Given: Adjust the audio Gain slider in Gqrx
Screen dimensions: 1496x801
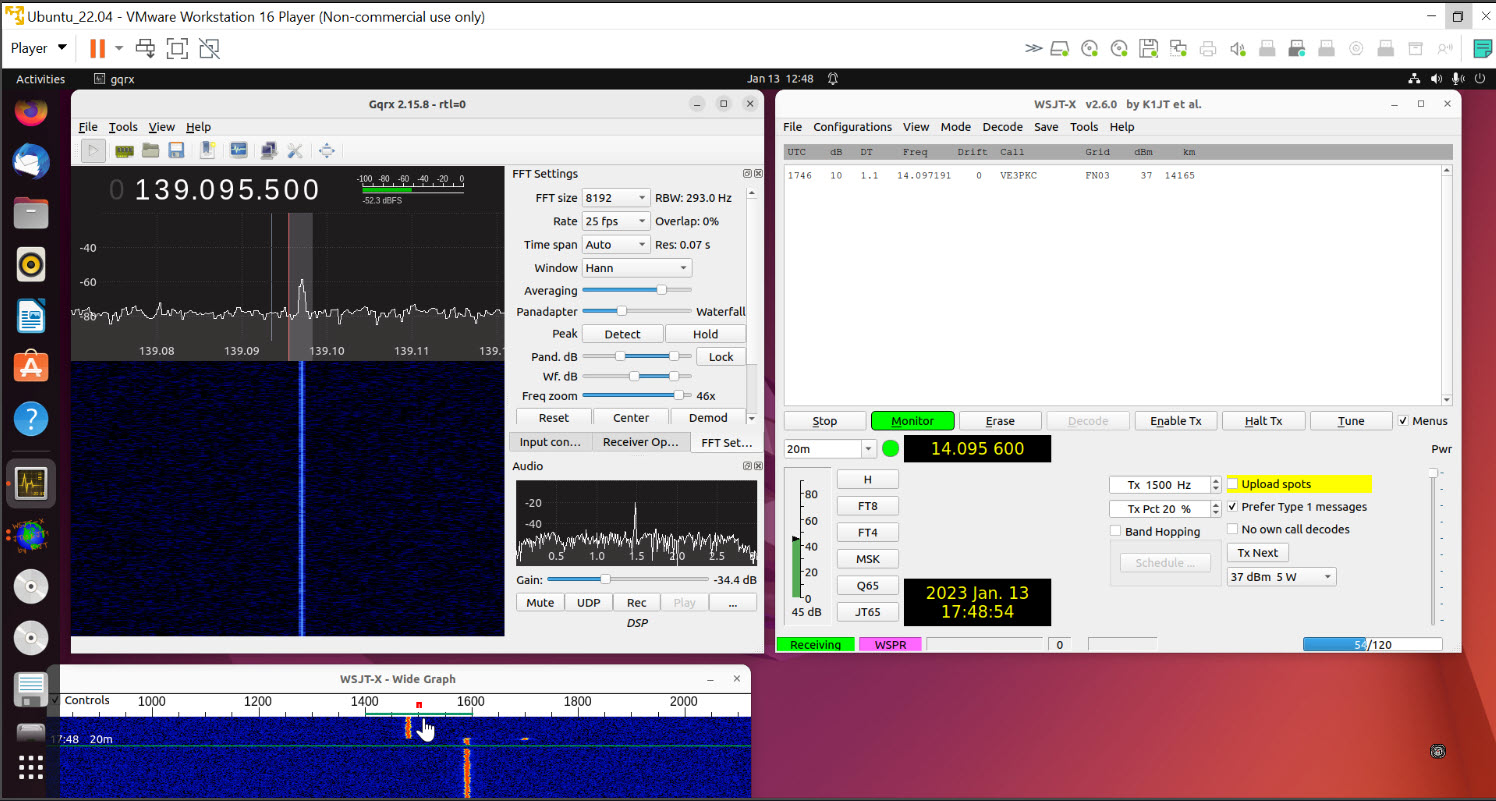Looking at the screenshot, I should [x=604, y=578].
